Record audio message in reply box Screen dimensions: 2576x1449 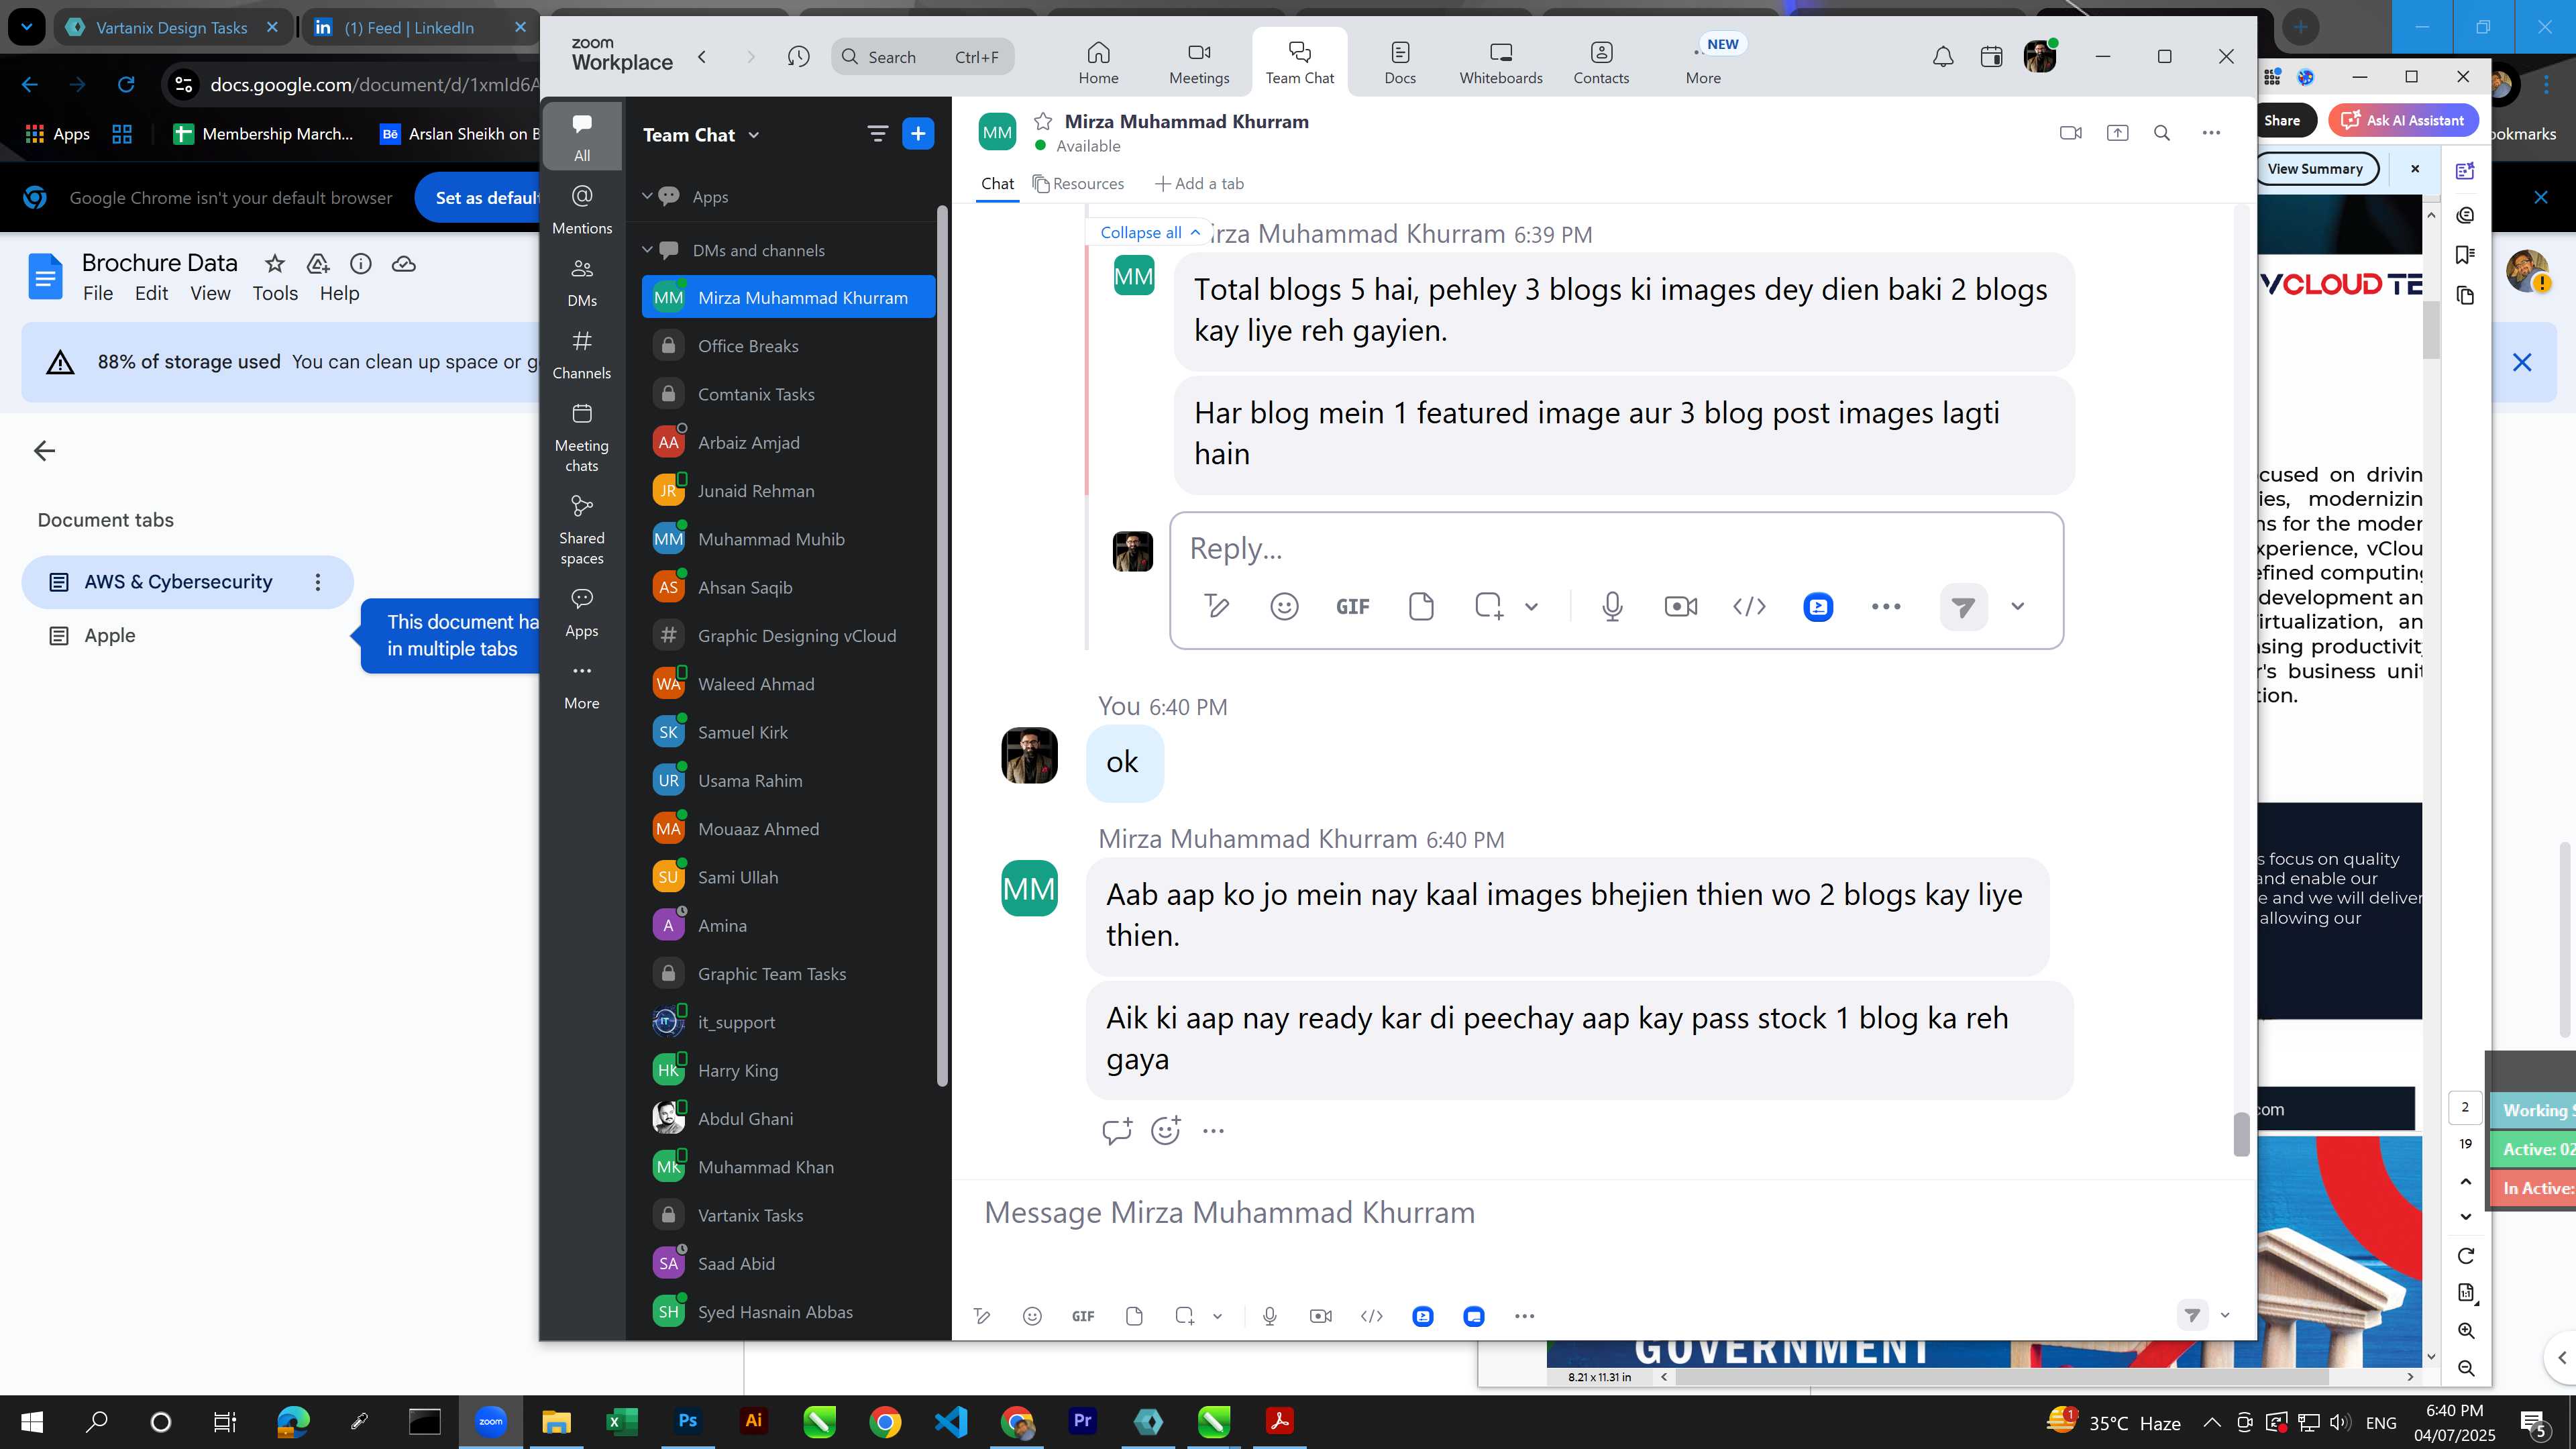point(1612,606)
